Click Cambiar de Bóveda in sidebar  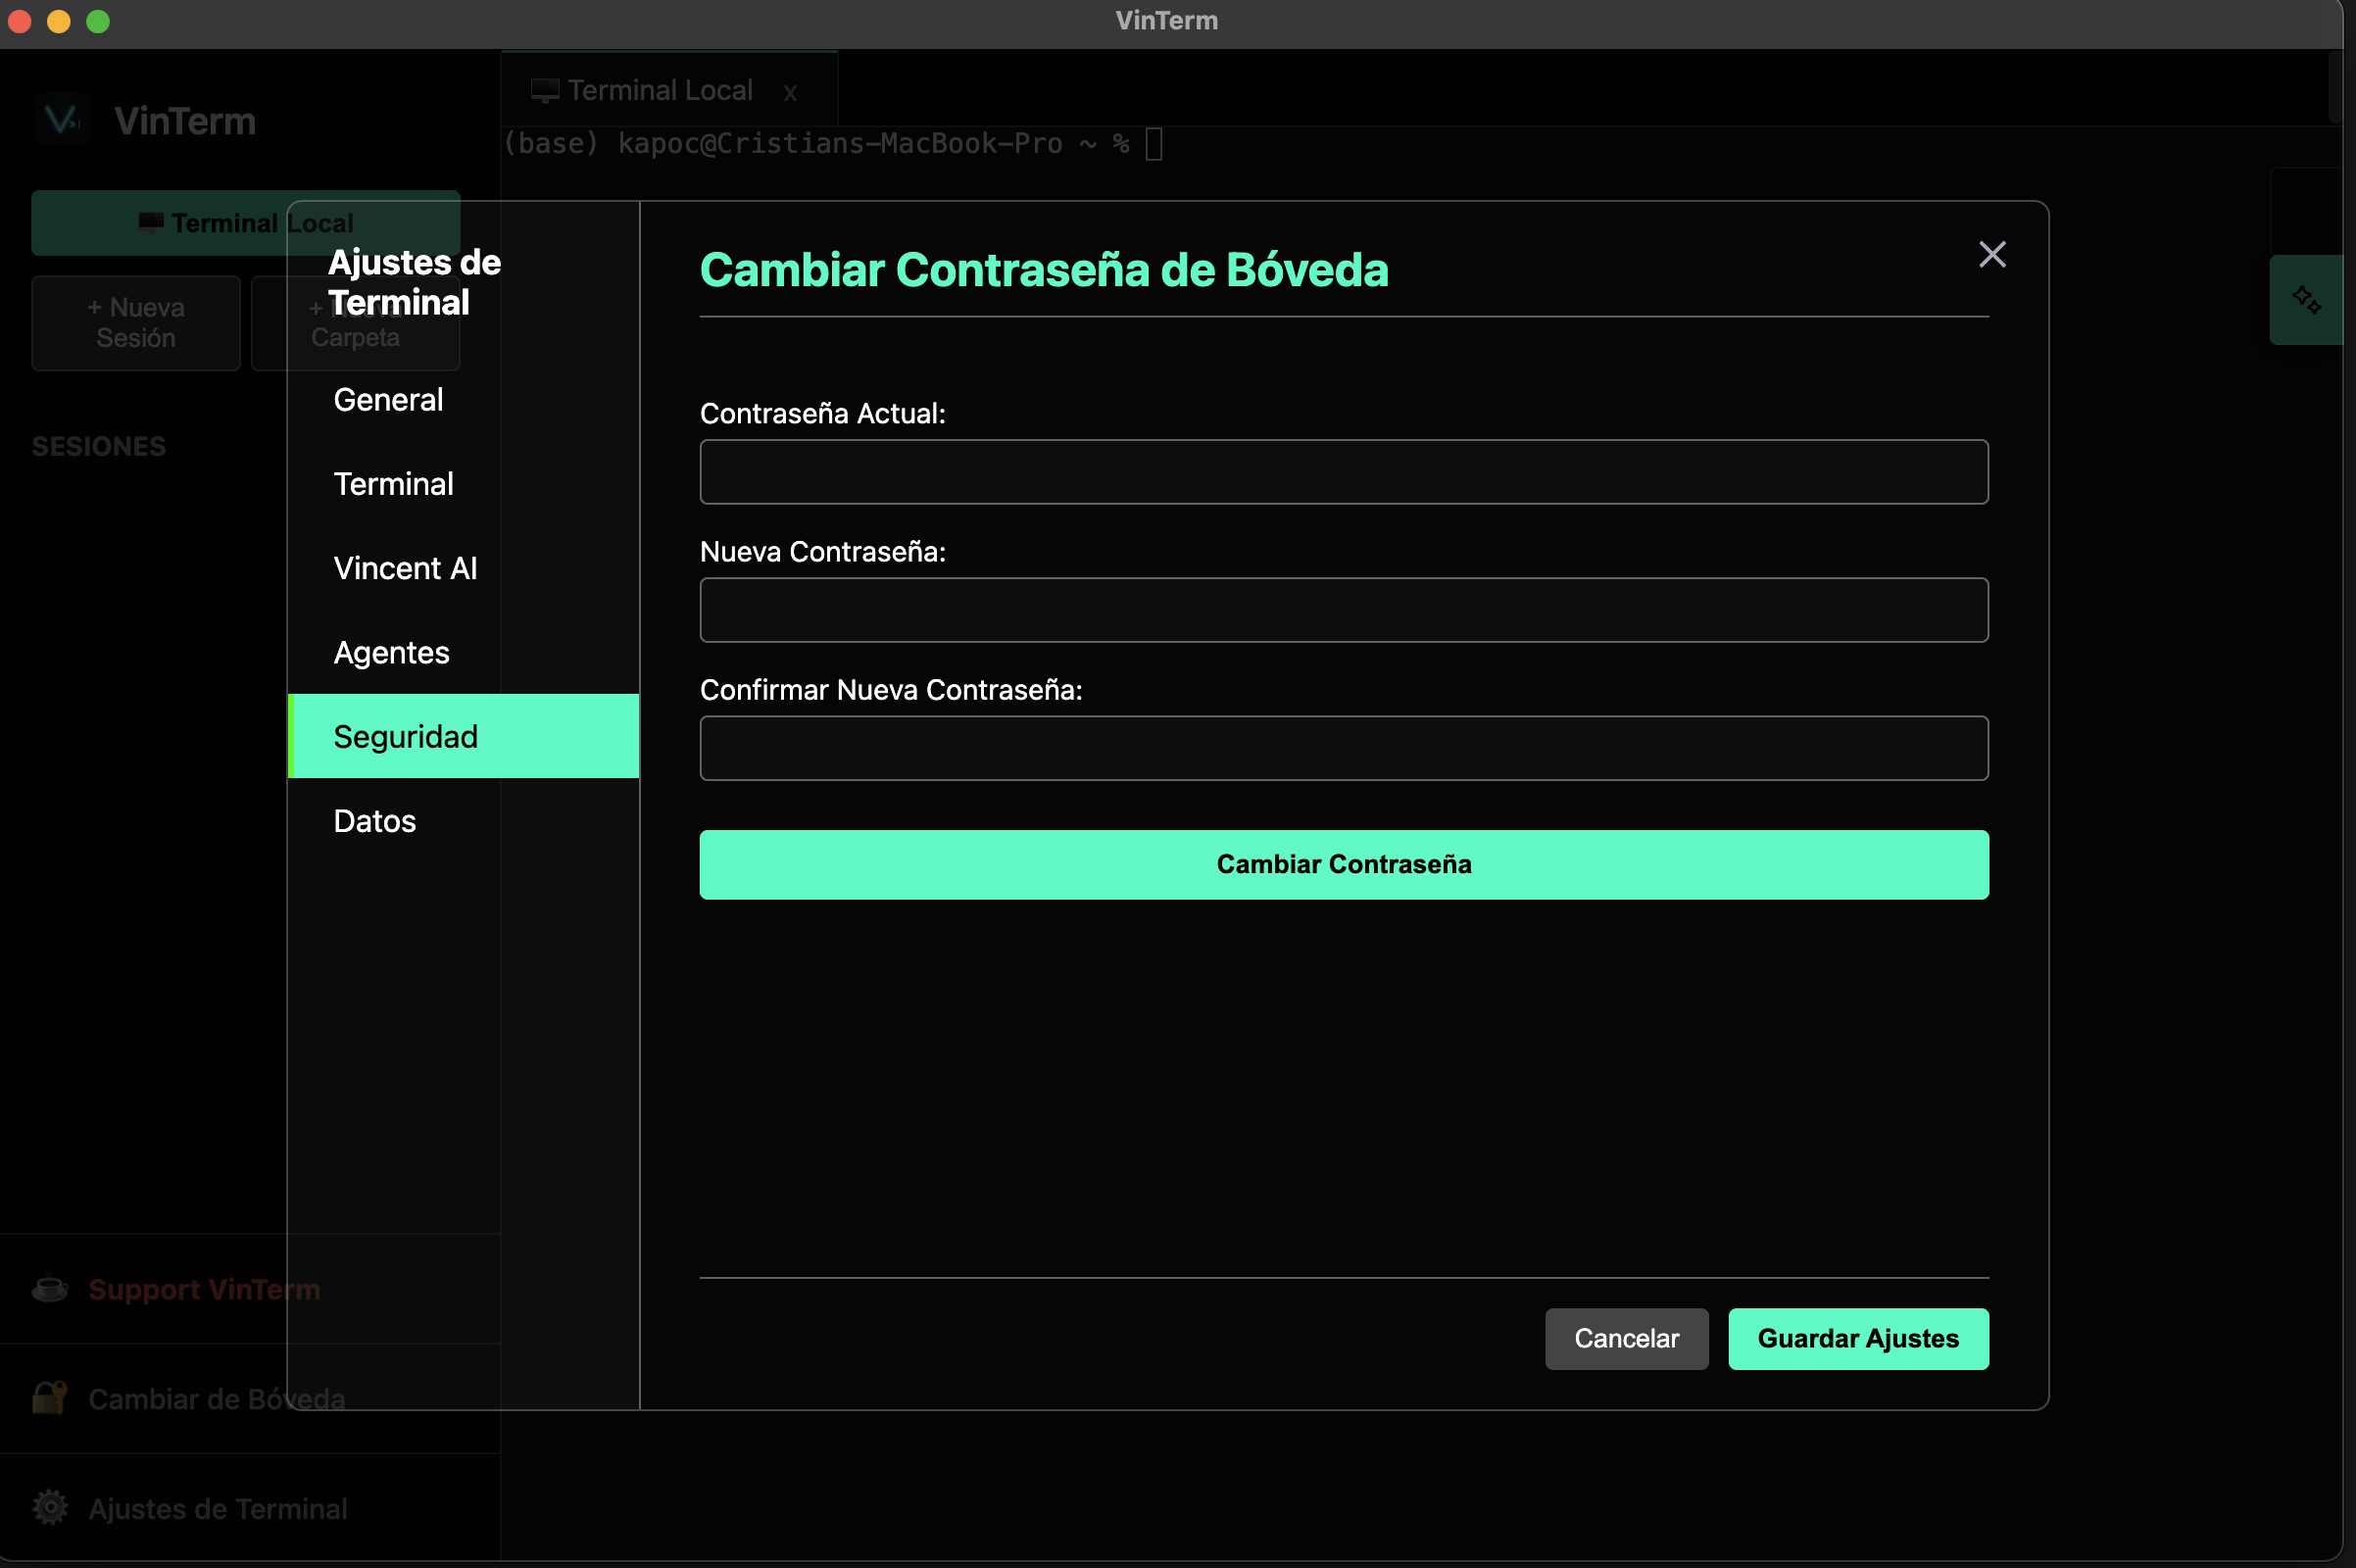click(217, 1398)
